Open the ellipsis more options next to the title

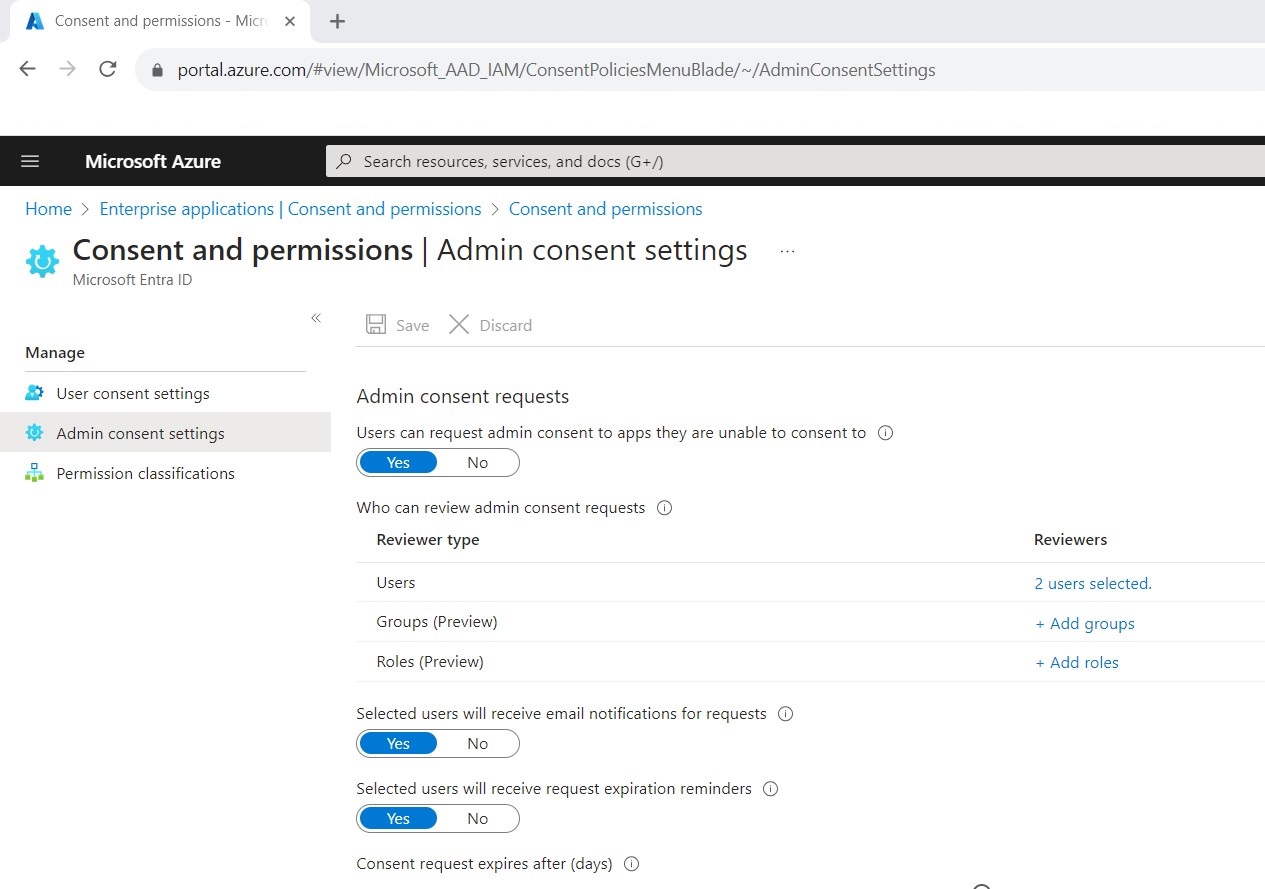[787, 251]
